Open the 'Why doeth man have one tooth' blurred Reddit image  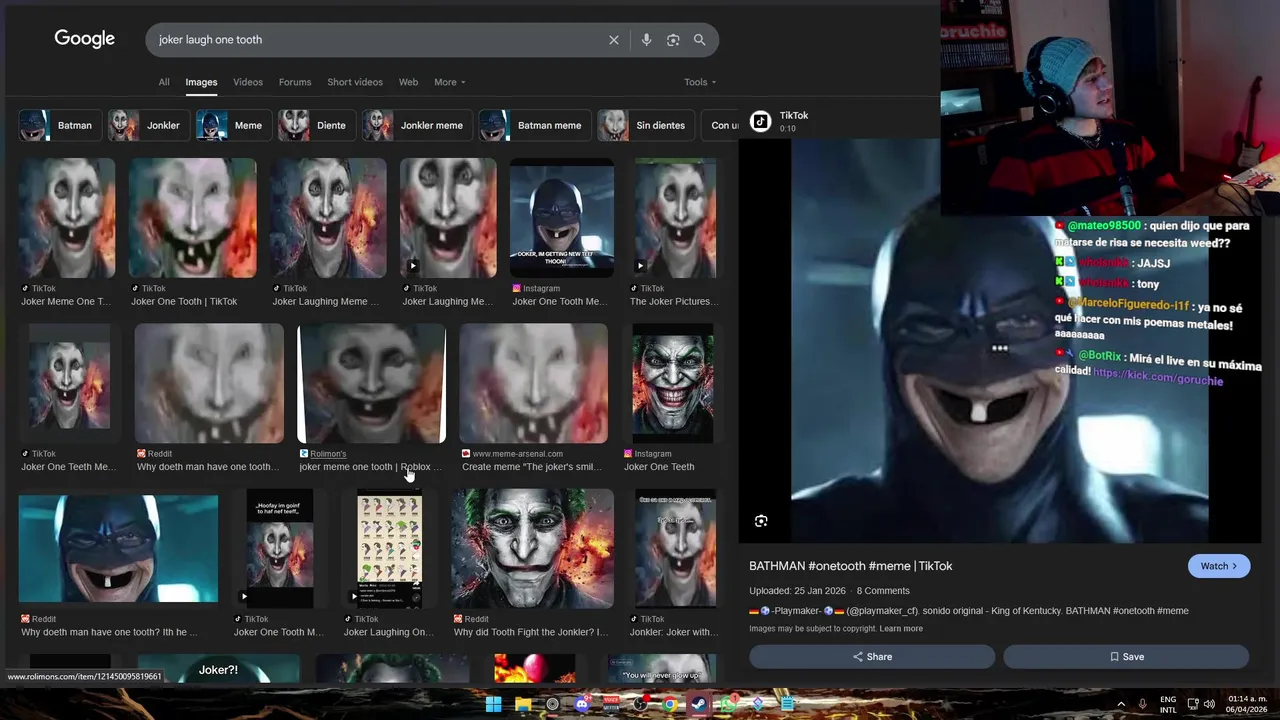click(209, 383)
